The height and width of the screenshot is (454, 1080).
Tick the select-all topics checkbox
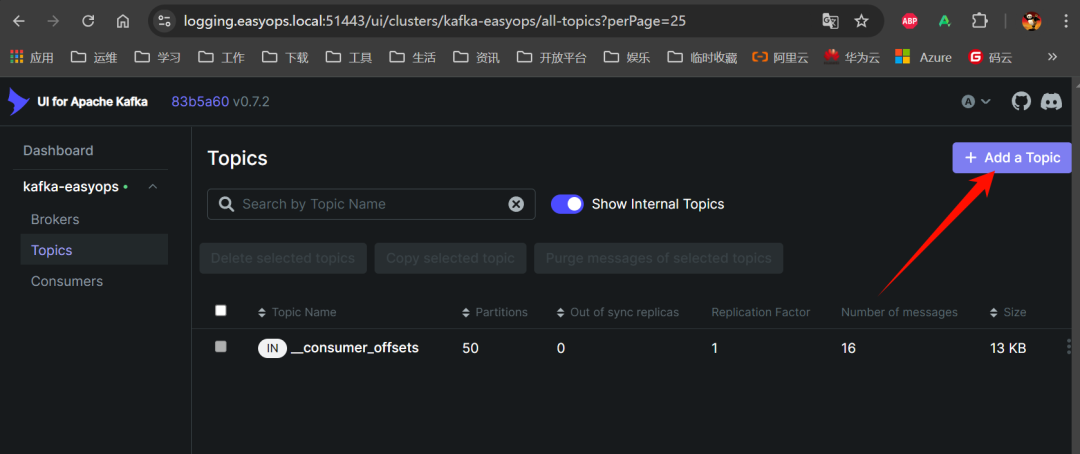[220, 311]
